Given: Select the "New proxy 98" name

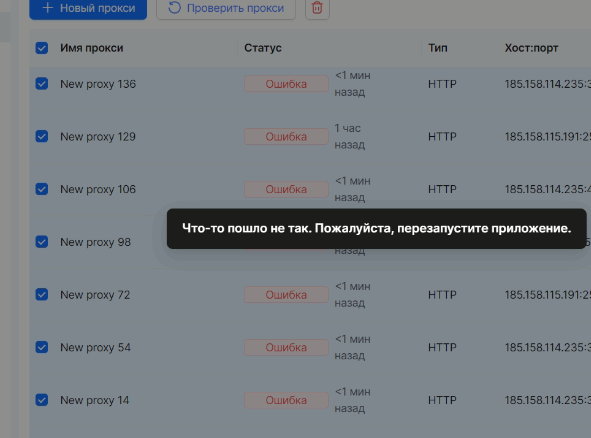Looking at the screenshot, I should 95,242.
